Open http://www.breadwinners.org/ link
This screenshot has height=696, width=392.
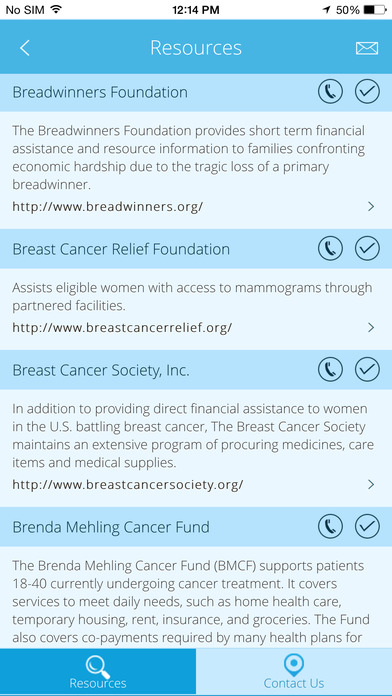coord(107,206)
